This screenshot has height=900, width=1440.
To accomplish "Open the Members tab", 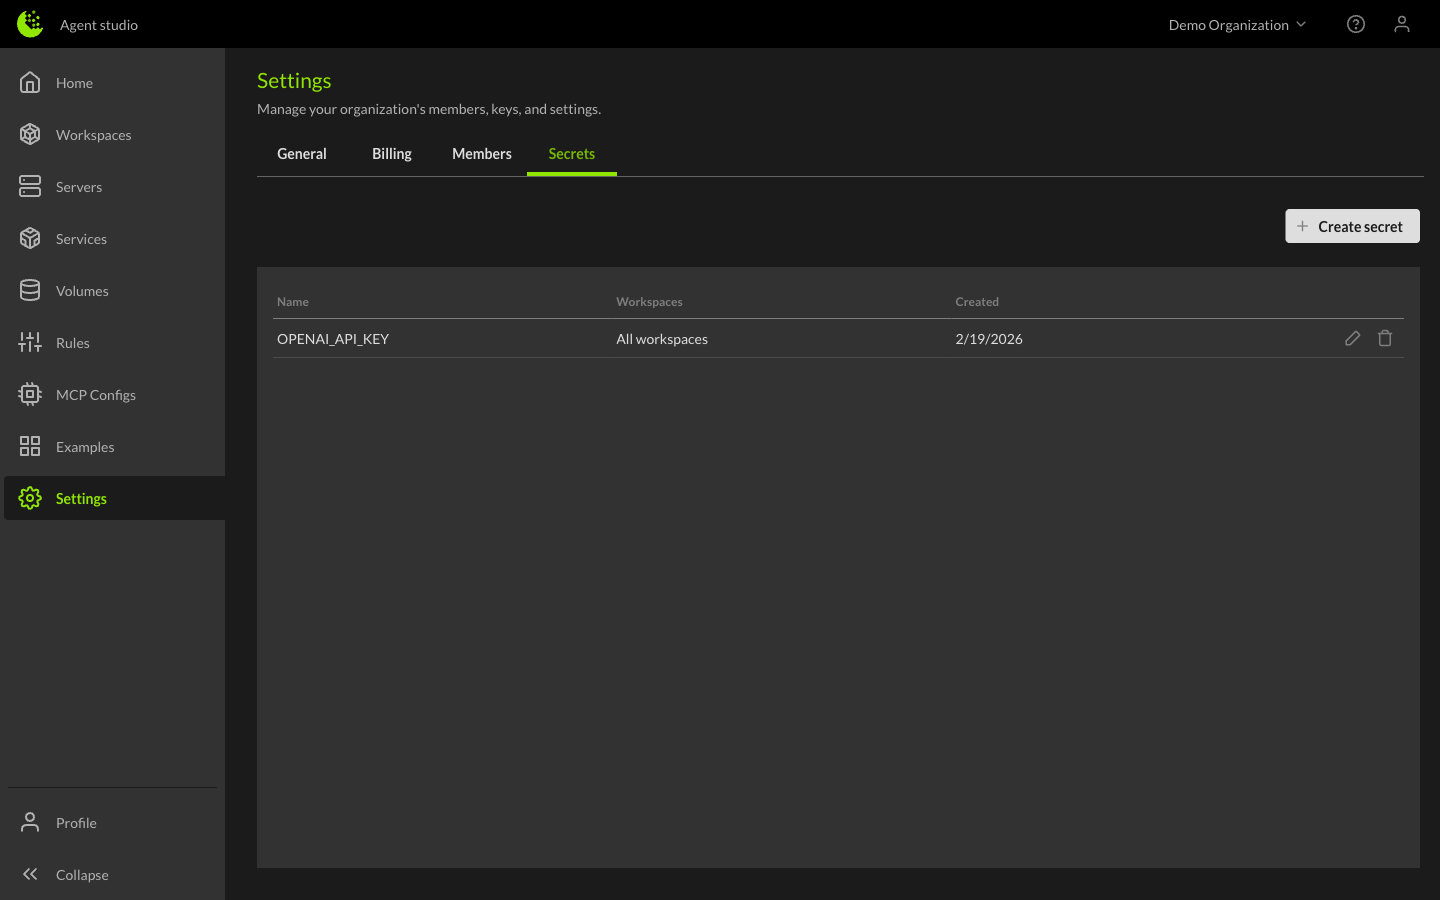I will coord(481,153).
